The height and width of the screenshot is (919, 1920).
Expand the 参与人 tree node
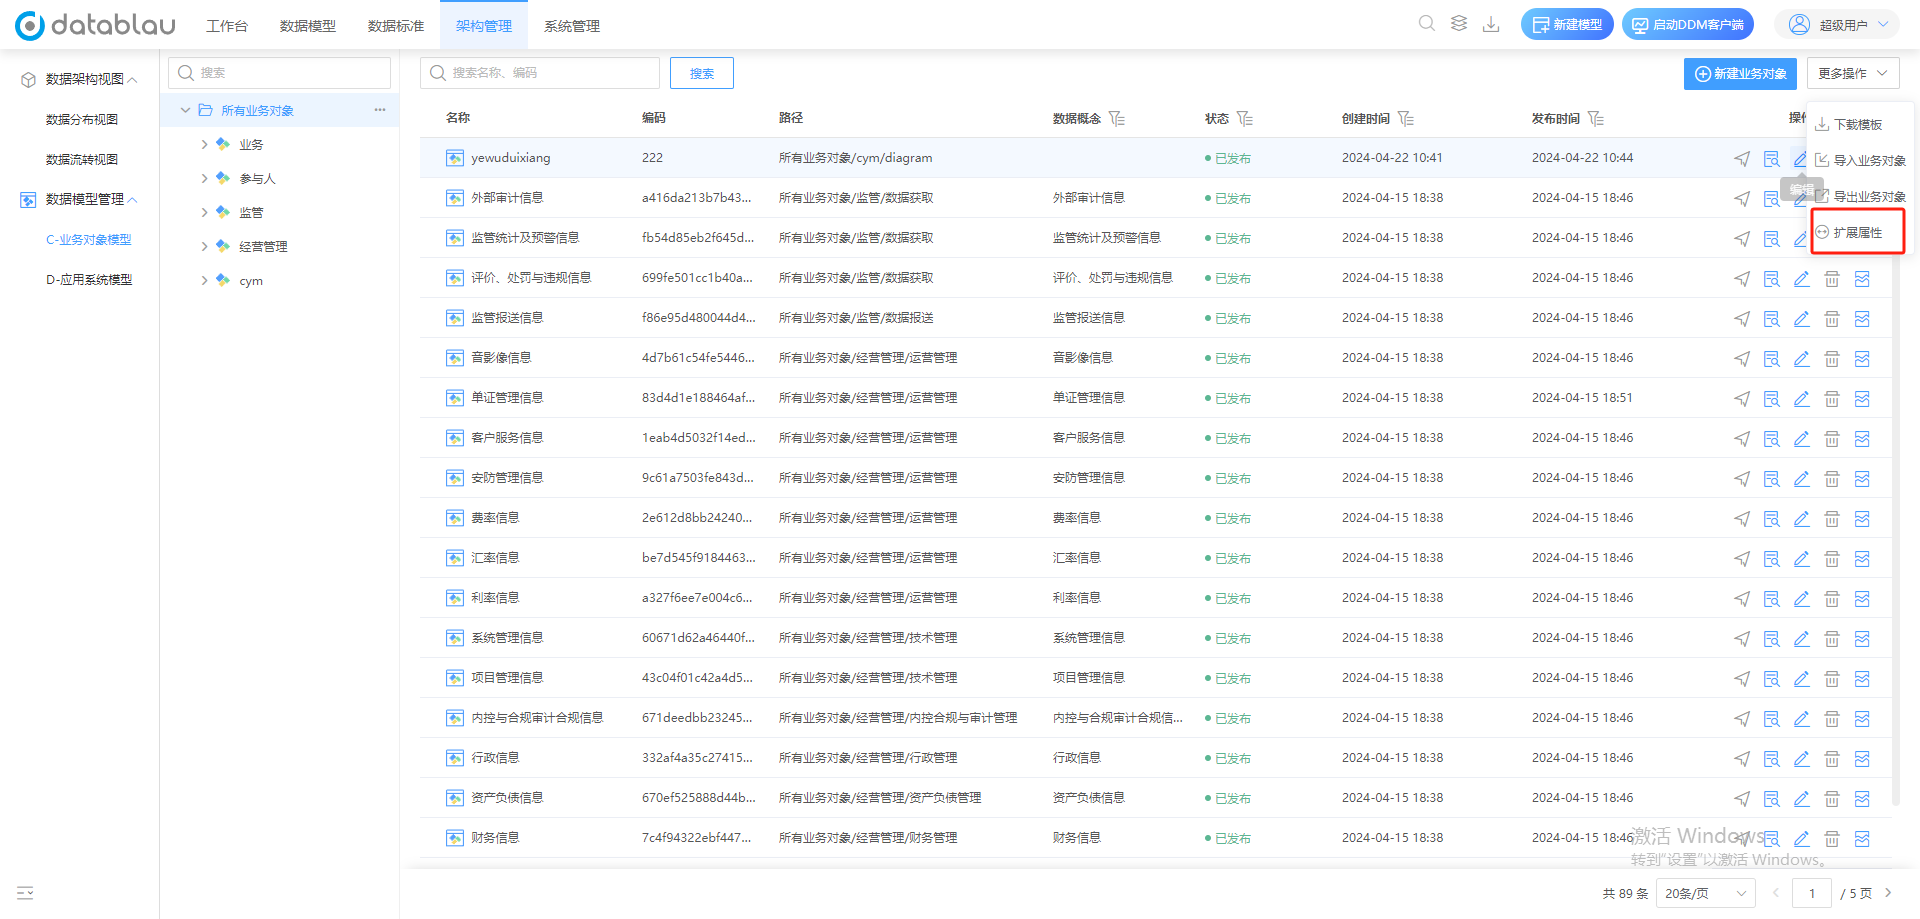click(x=205, y=179)
